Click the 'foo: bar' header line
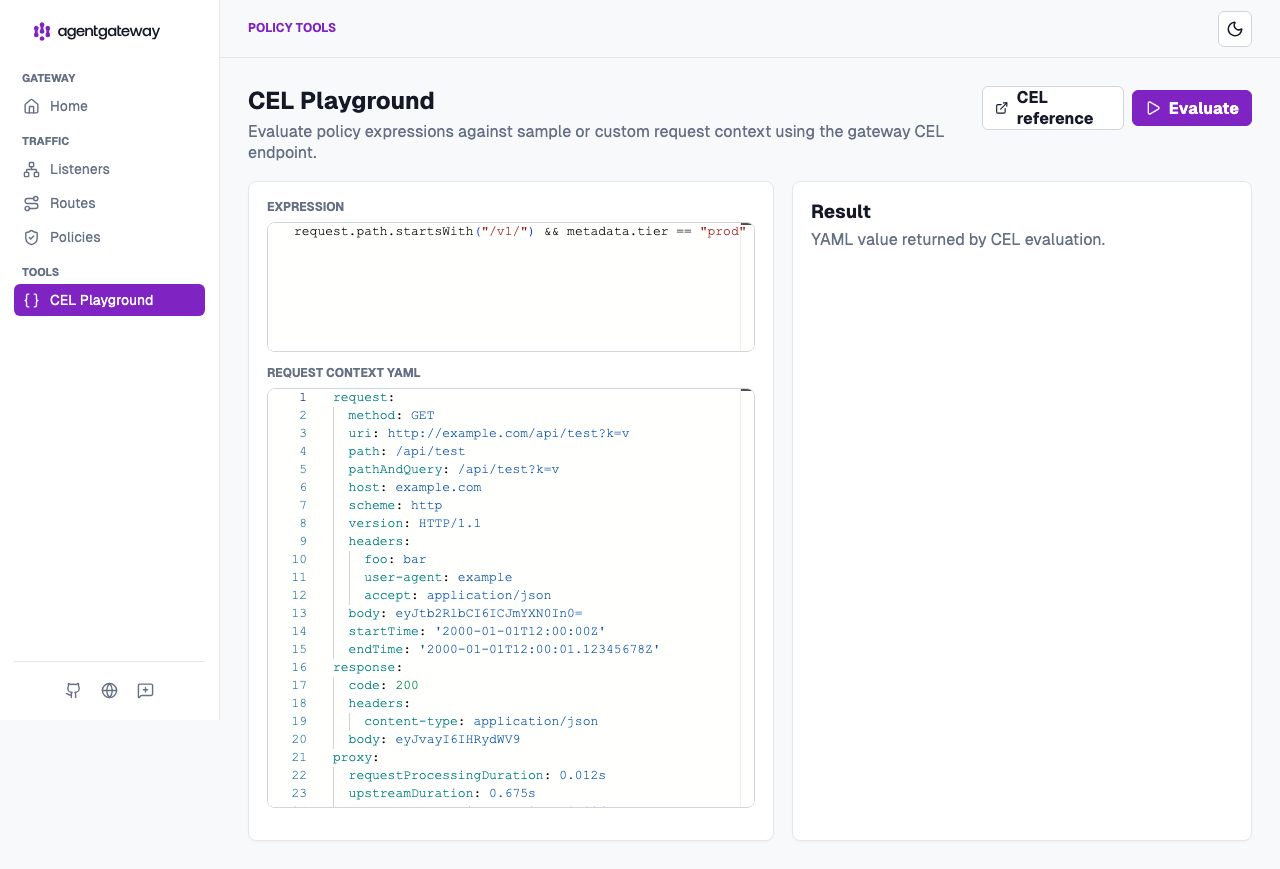 click(395, 559)
